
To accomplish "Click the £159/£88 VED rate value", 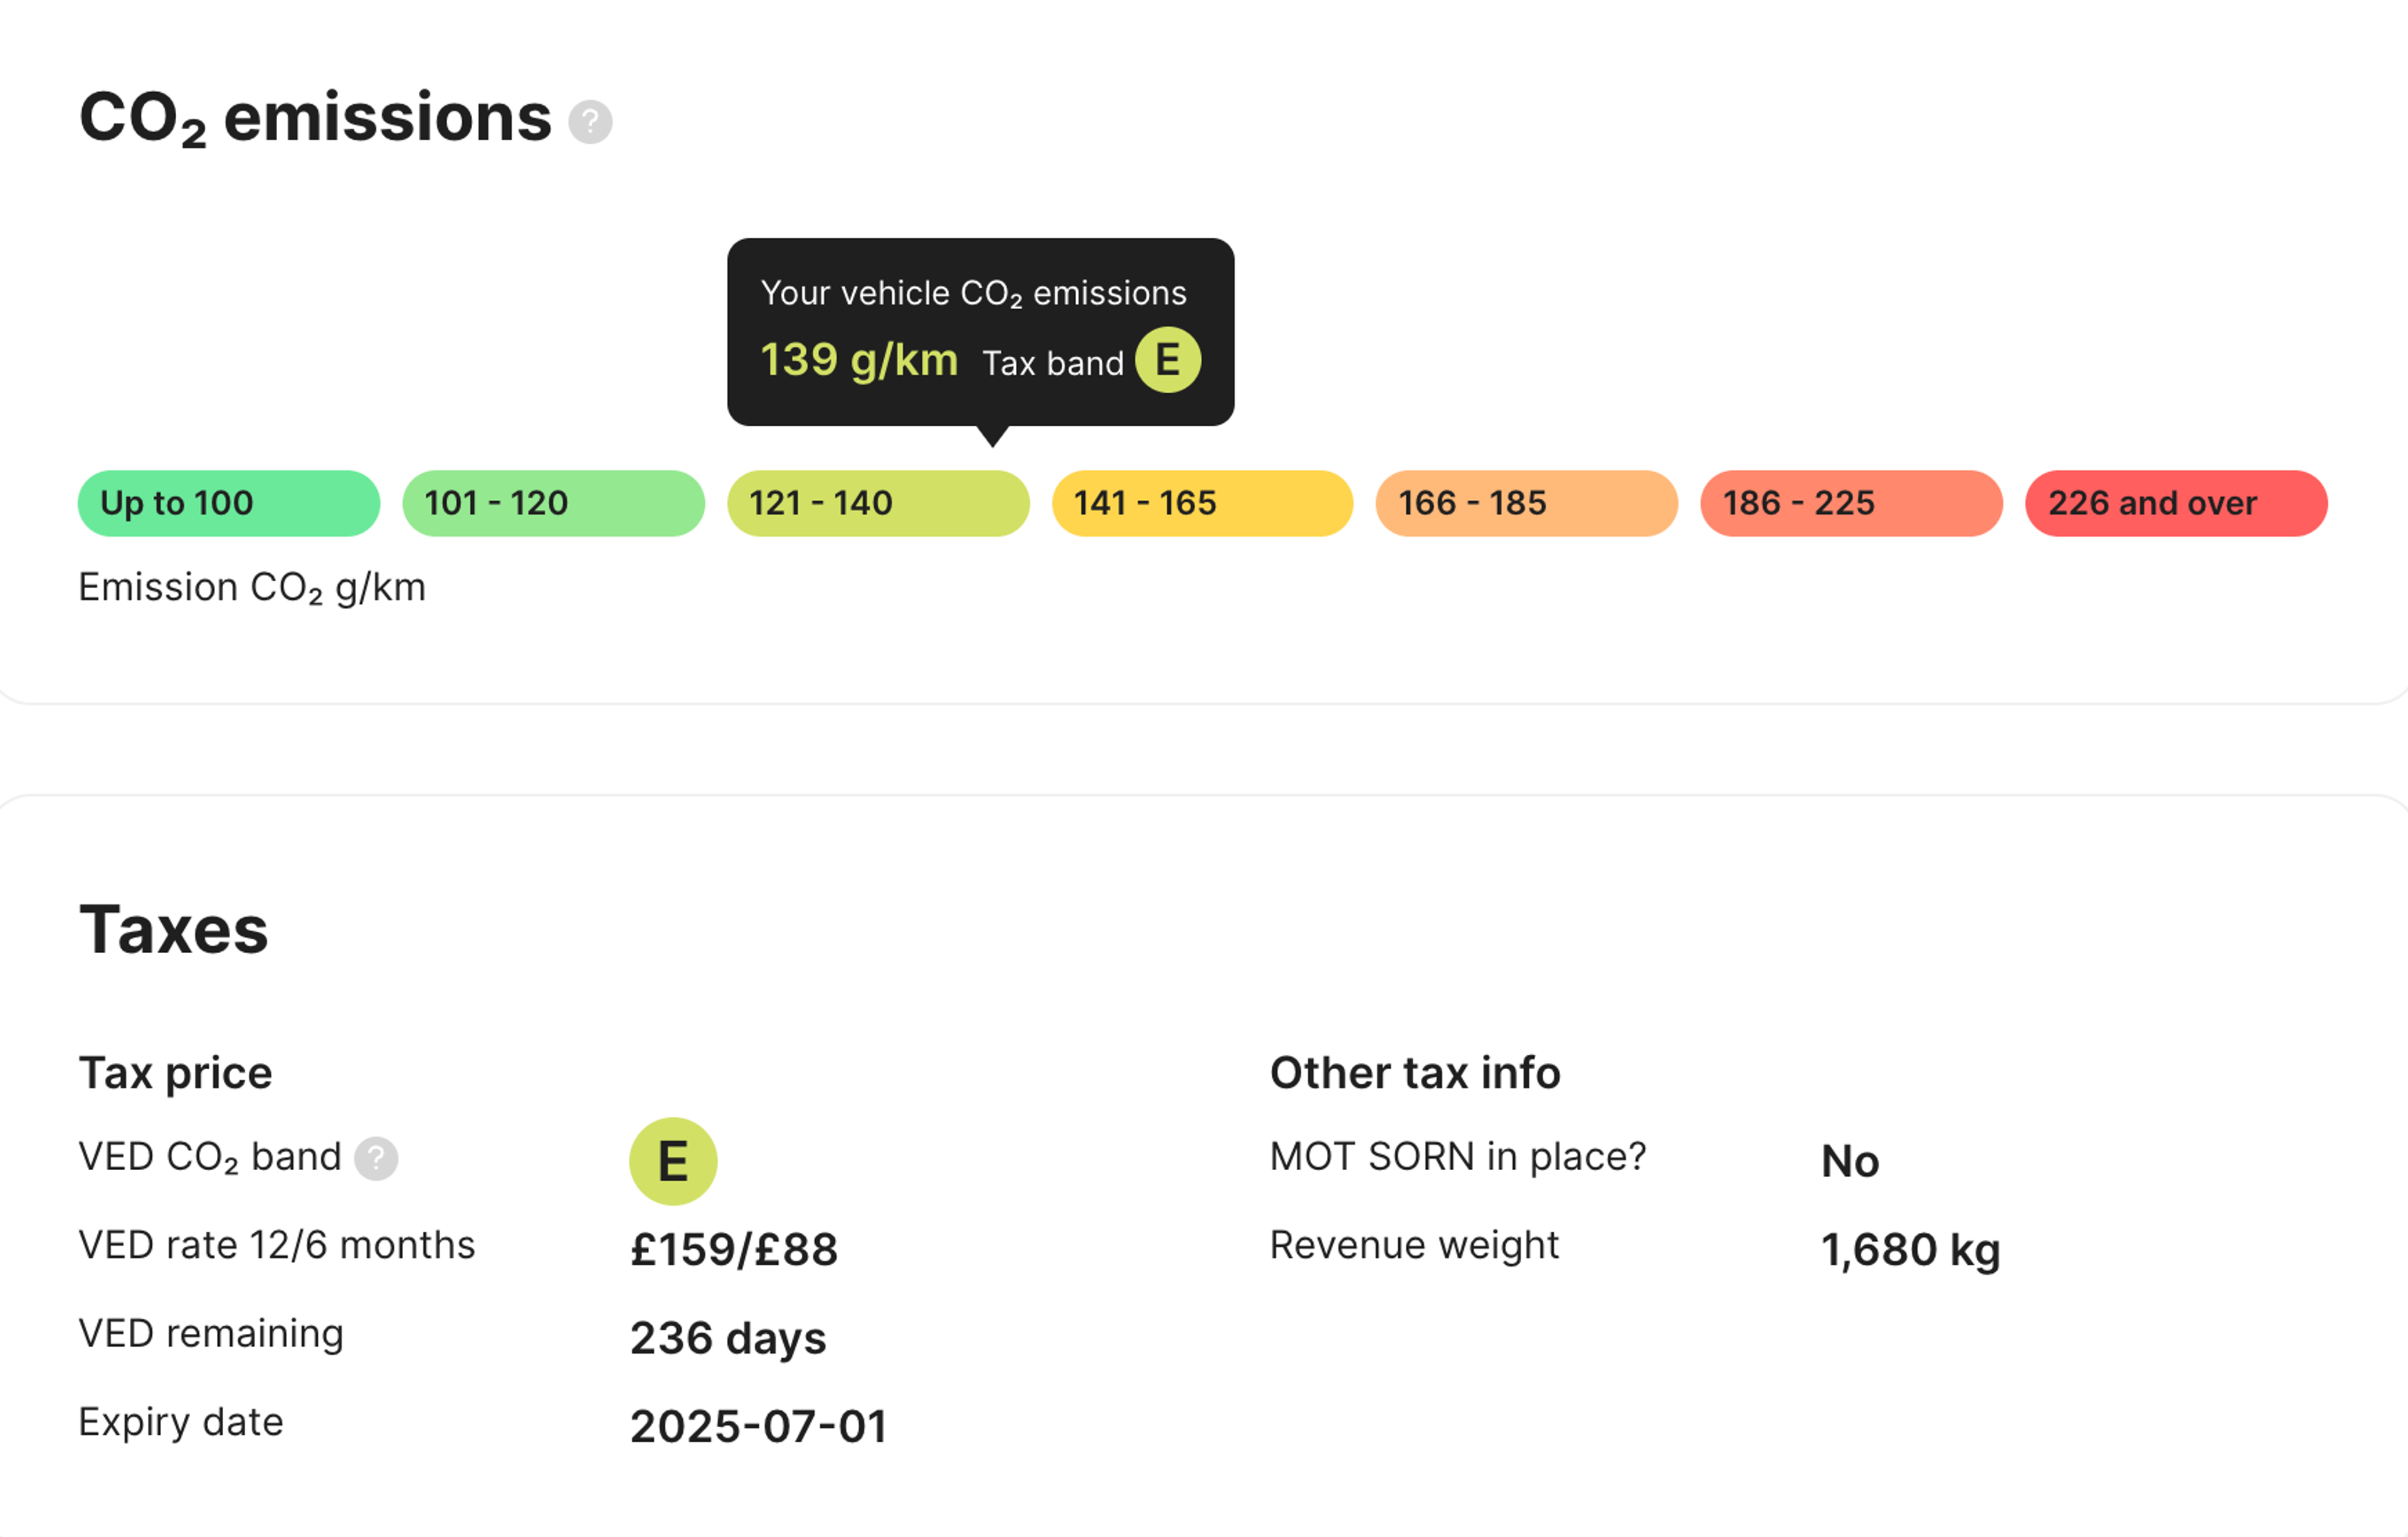I will coord(734,1249).
